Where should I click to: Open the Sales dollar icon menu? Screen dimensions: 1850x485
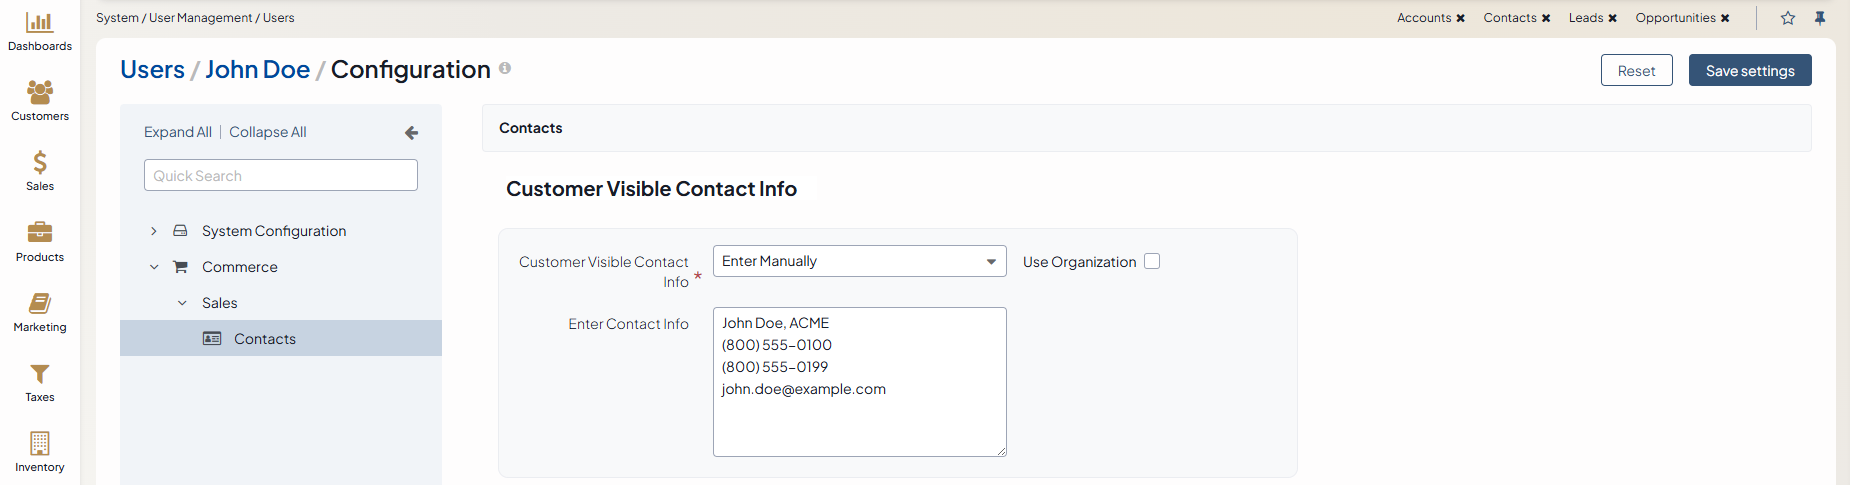40,163
